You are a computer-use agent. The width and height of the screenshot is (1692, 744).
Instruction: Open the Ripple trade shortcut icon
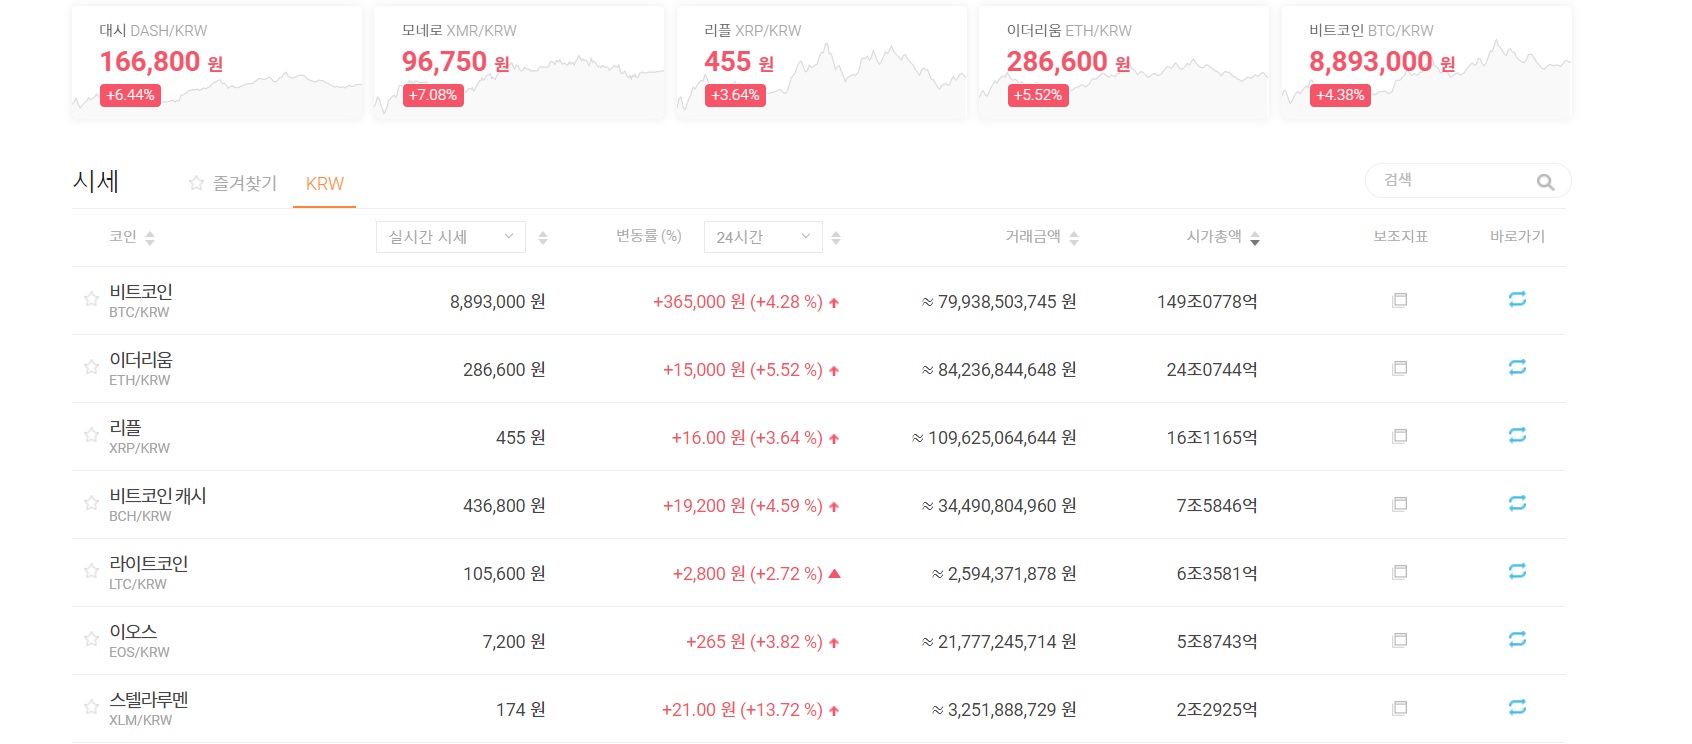pos(1517,436)
